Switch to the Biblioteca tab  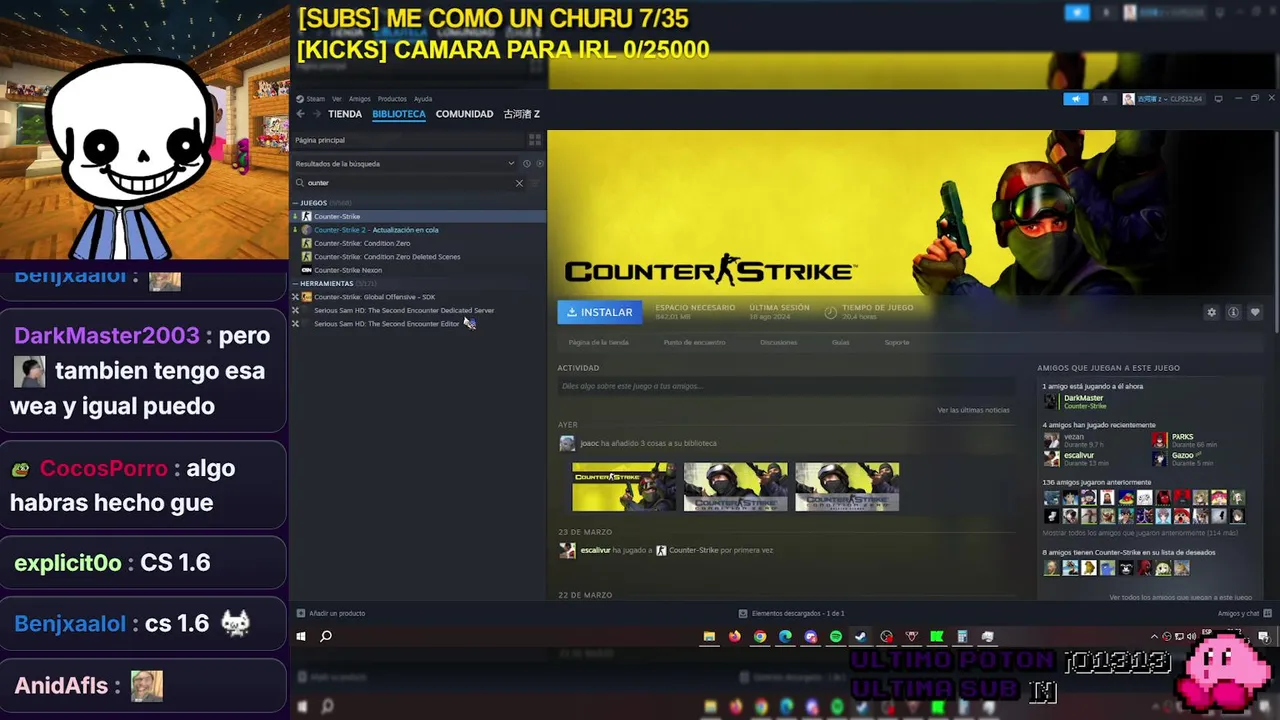click(x=399, y=114)
